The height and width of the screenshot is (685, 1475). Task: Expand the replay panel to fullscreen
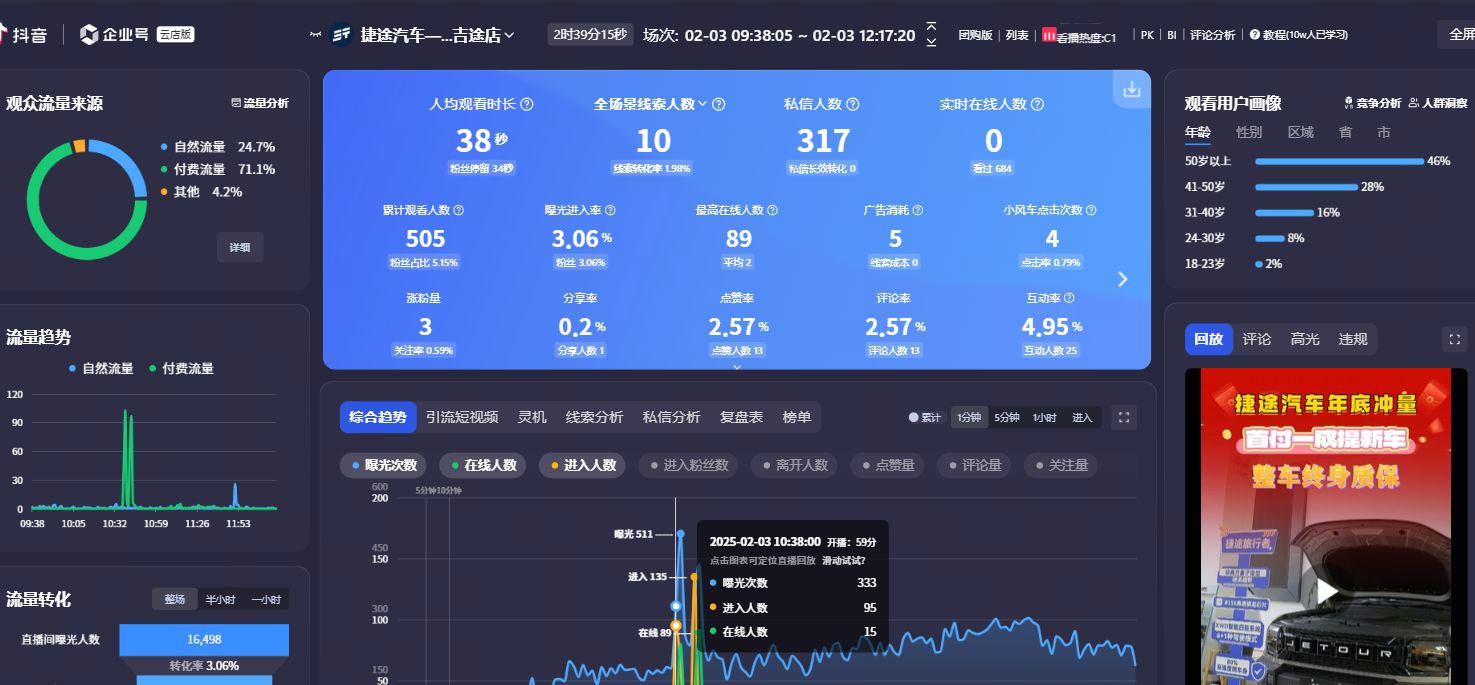coord(1455,340)
